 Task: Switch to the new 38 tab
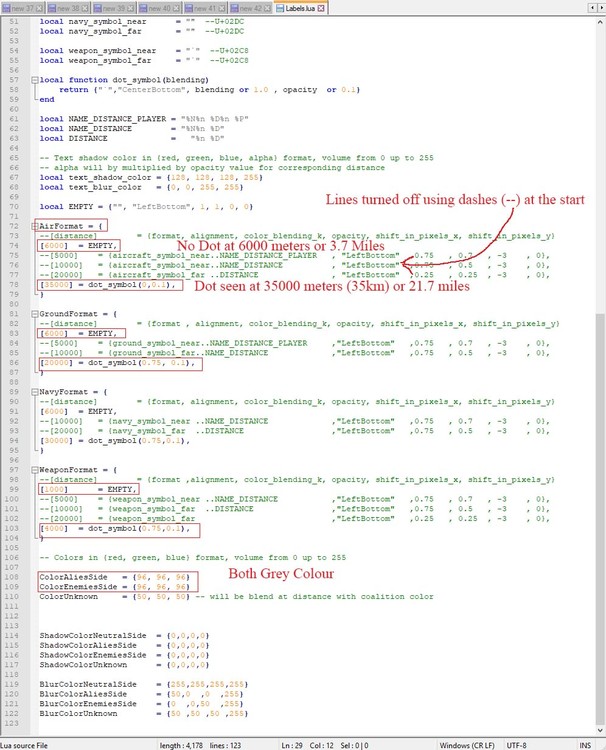(x=67, y=8)
